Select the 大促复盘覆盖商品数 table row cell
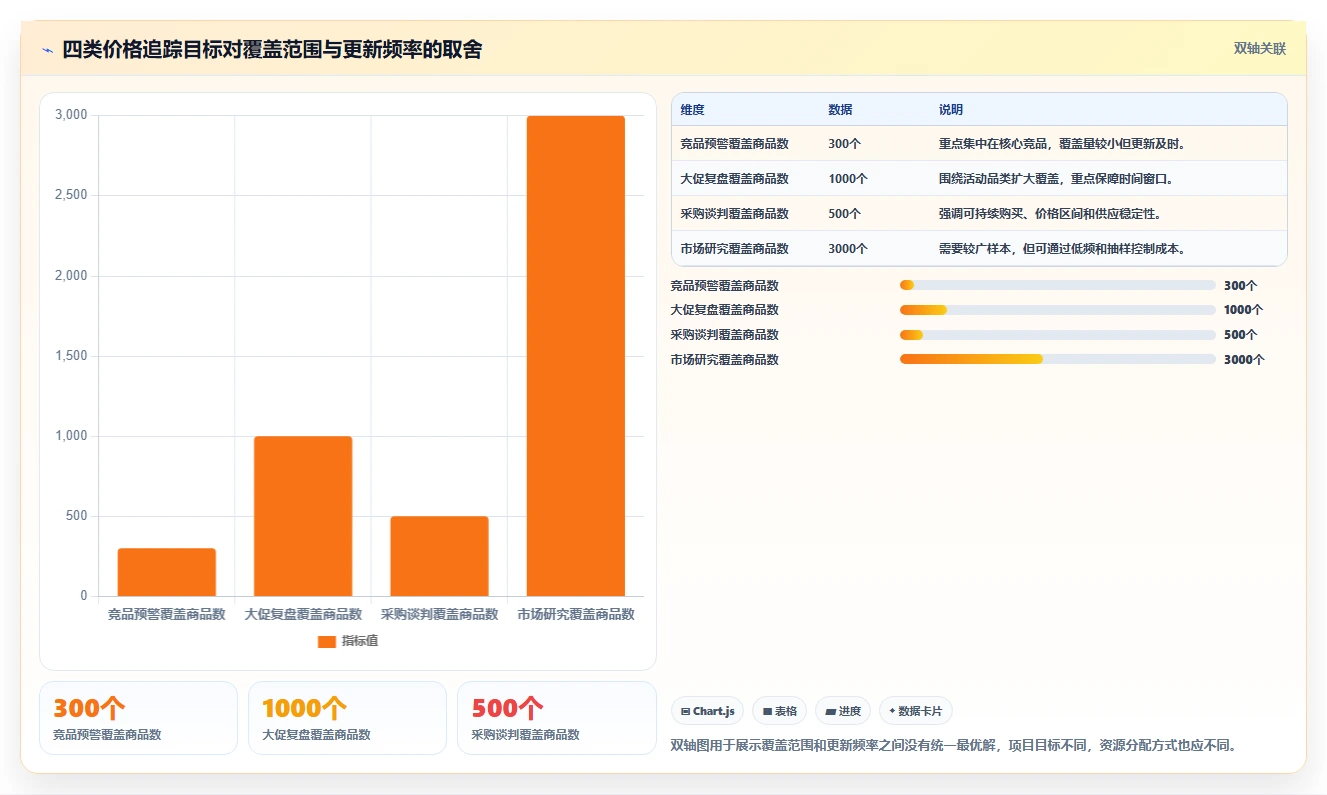Viewport: 1327px width, 795px height. click(735, 179)
